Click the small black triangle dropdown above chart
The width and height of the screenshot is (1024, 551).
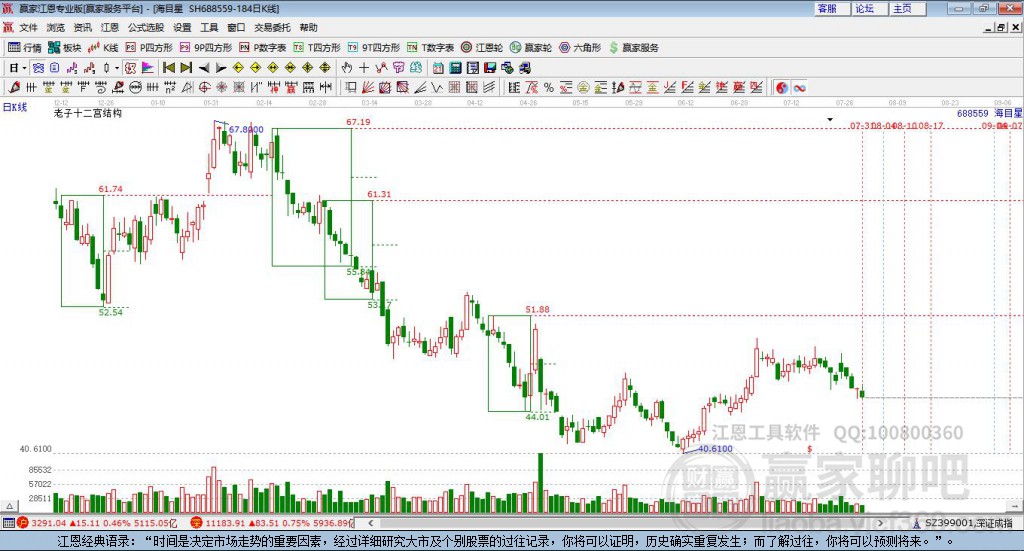(x=830, y=119)
